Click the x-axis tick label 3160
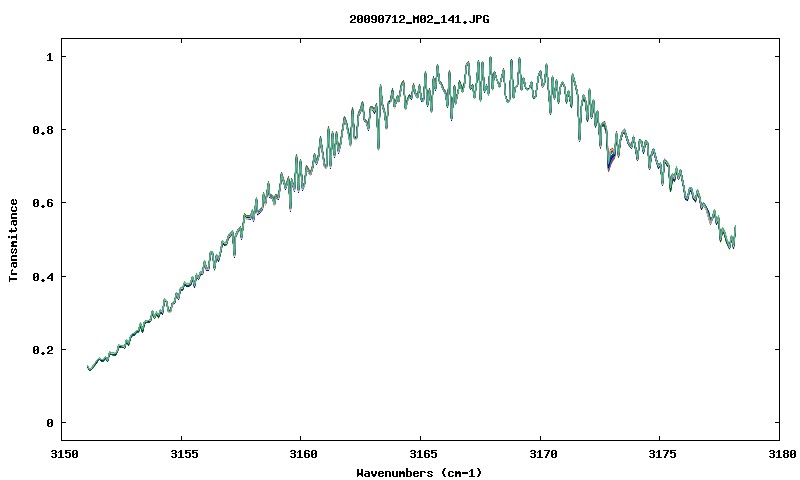Image resolution: width=800 pixels, height=480 pixels. pos(304,454)
